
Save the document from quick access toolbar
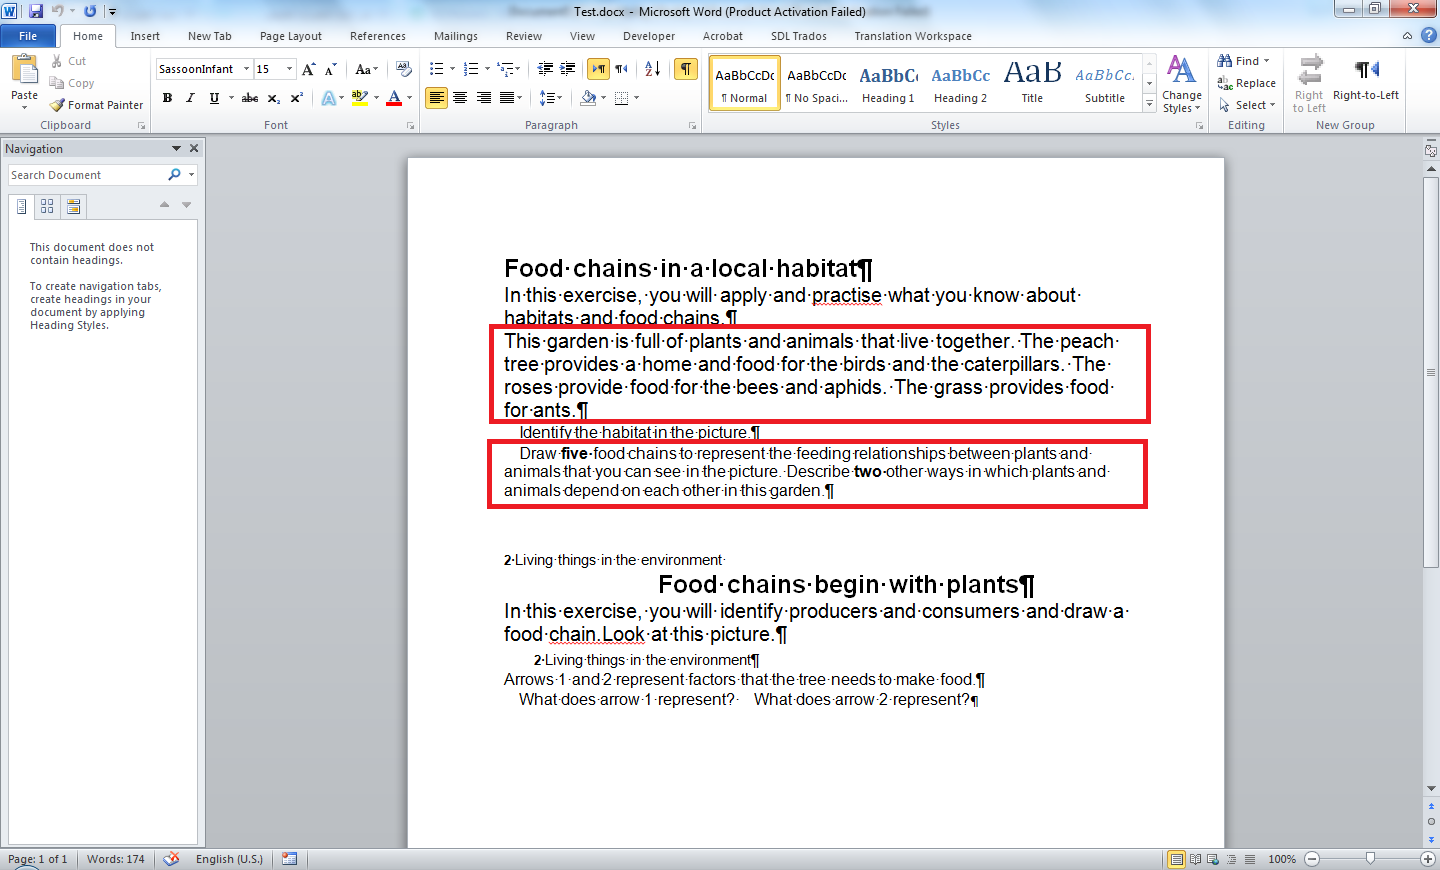click(x=36, y=11)
